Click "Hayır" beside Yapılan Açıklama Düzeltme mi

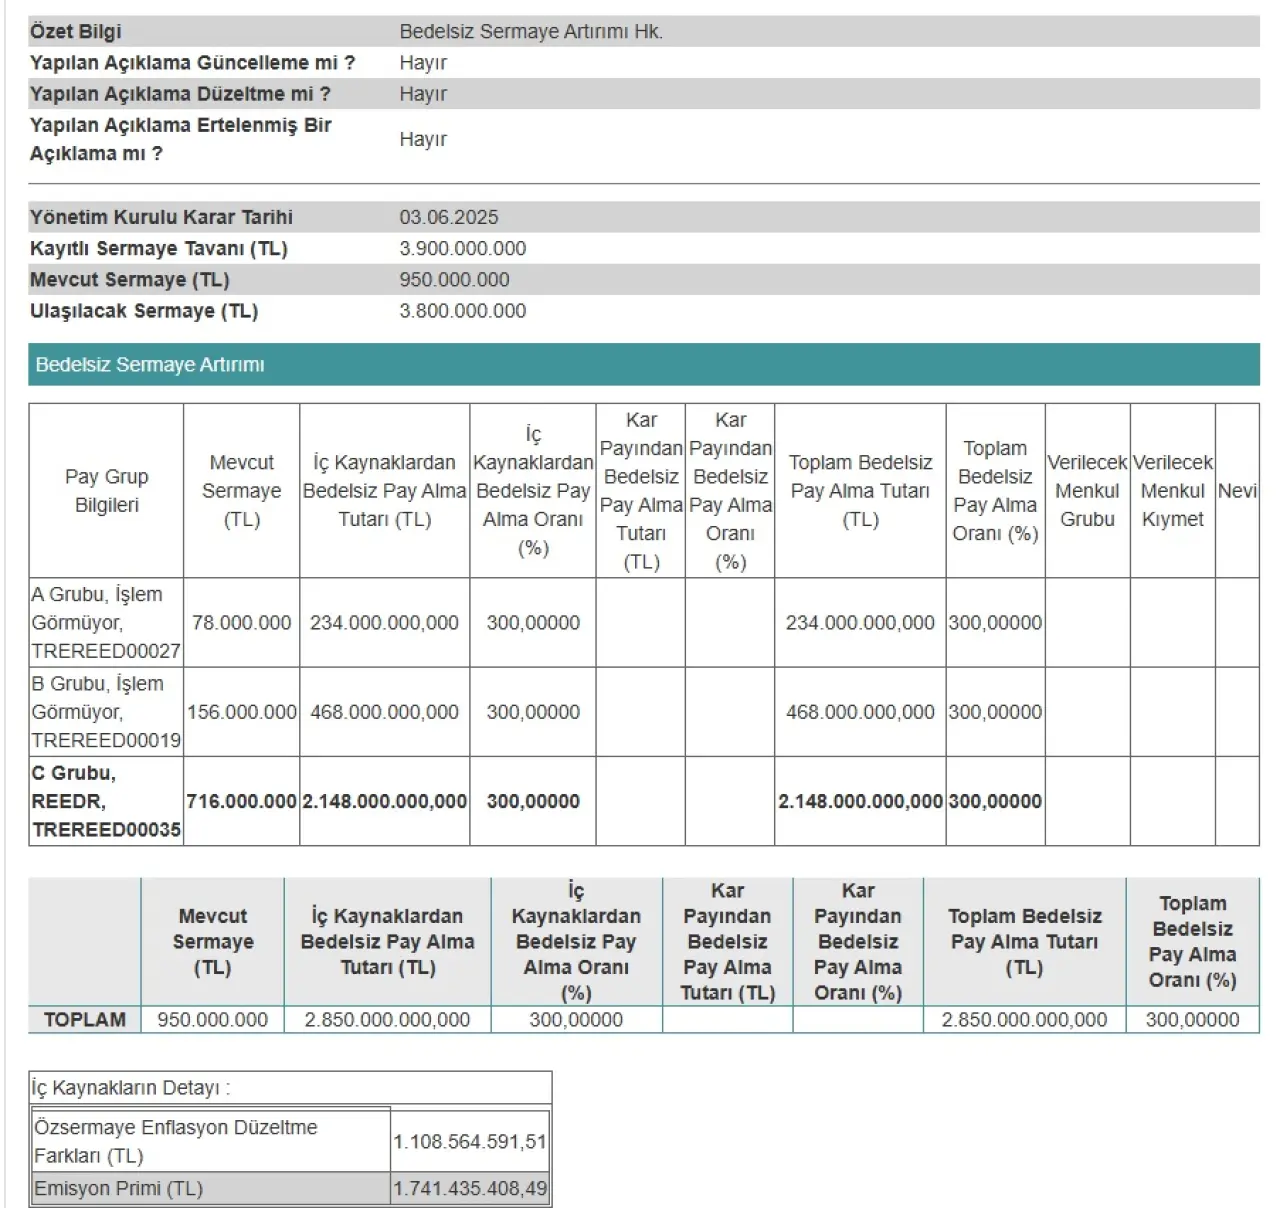(x=423, y=94)
